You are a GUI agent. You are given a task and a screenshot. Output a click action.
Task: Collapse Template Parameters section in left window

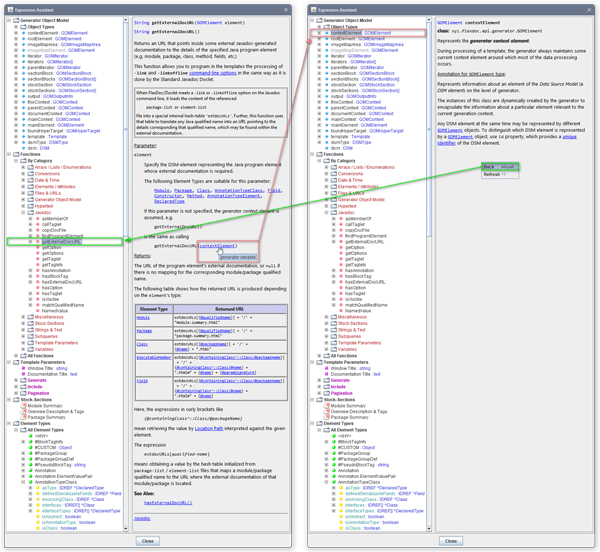9,361
